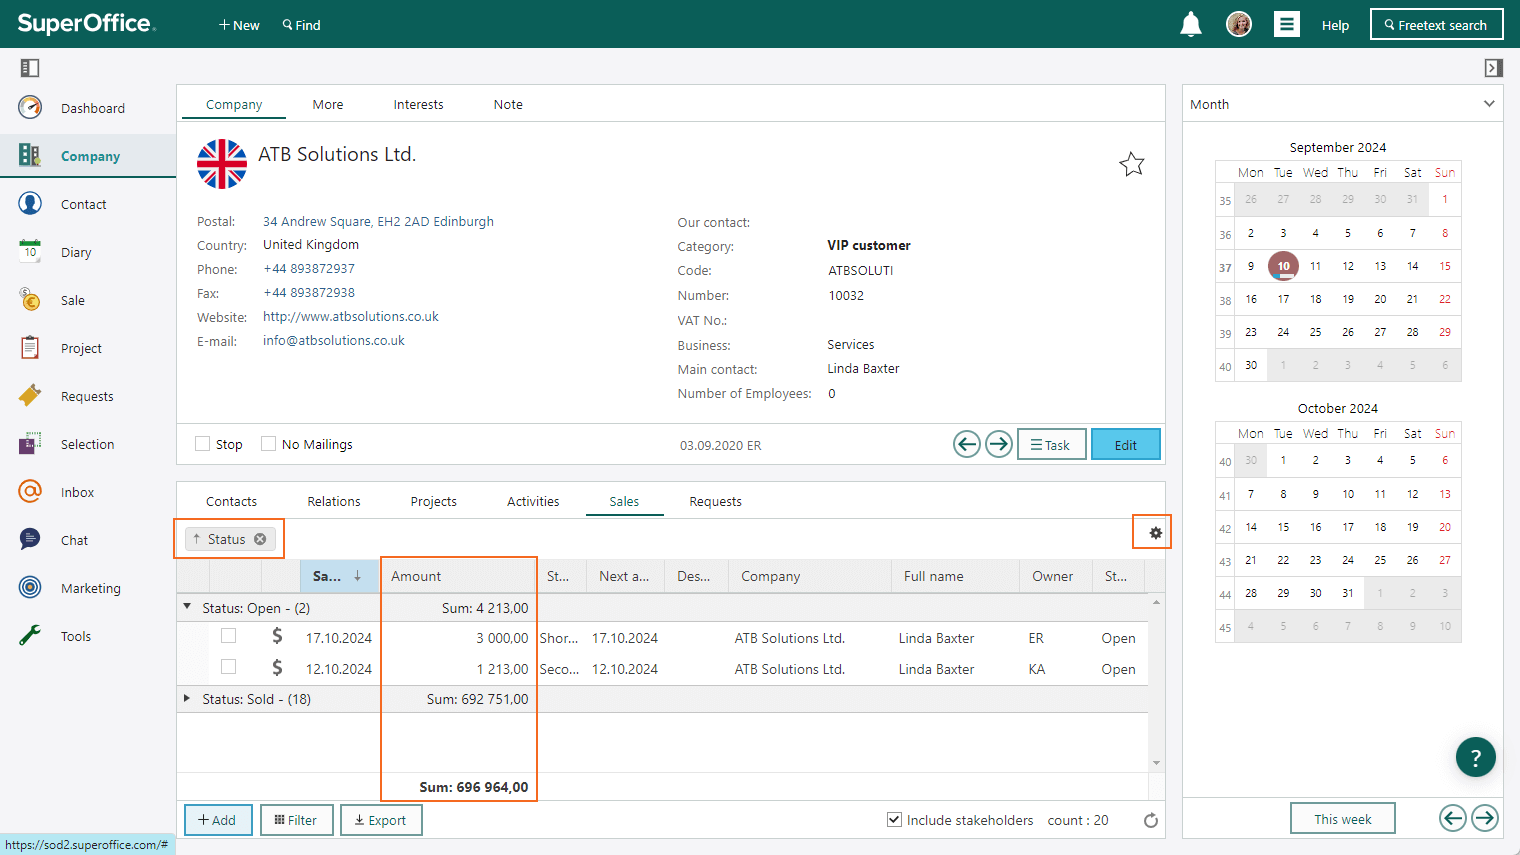This screenshot has width=1520, height=855.
Task: Remove the Status grouping chip
Action: 260,539
